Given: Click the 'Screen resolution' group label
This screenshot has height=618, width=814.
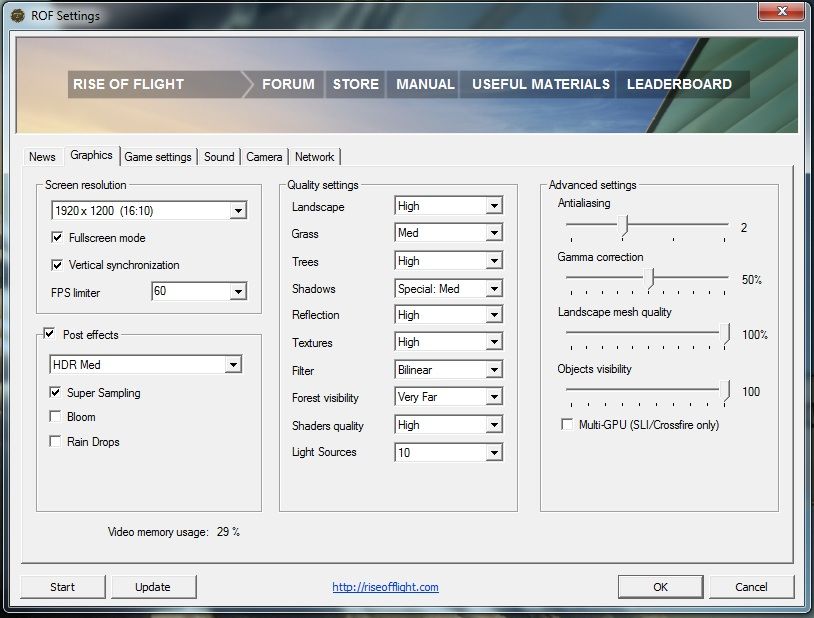Looking at the screenshot, I should pyautogui.click(x=86, y=185).
